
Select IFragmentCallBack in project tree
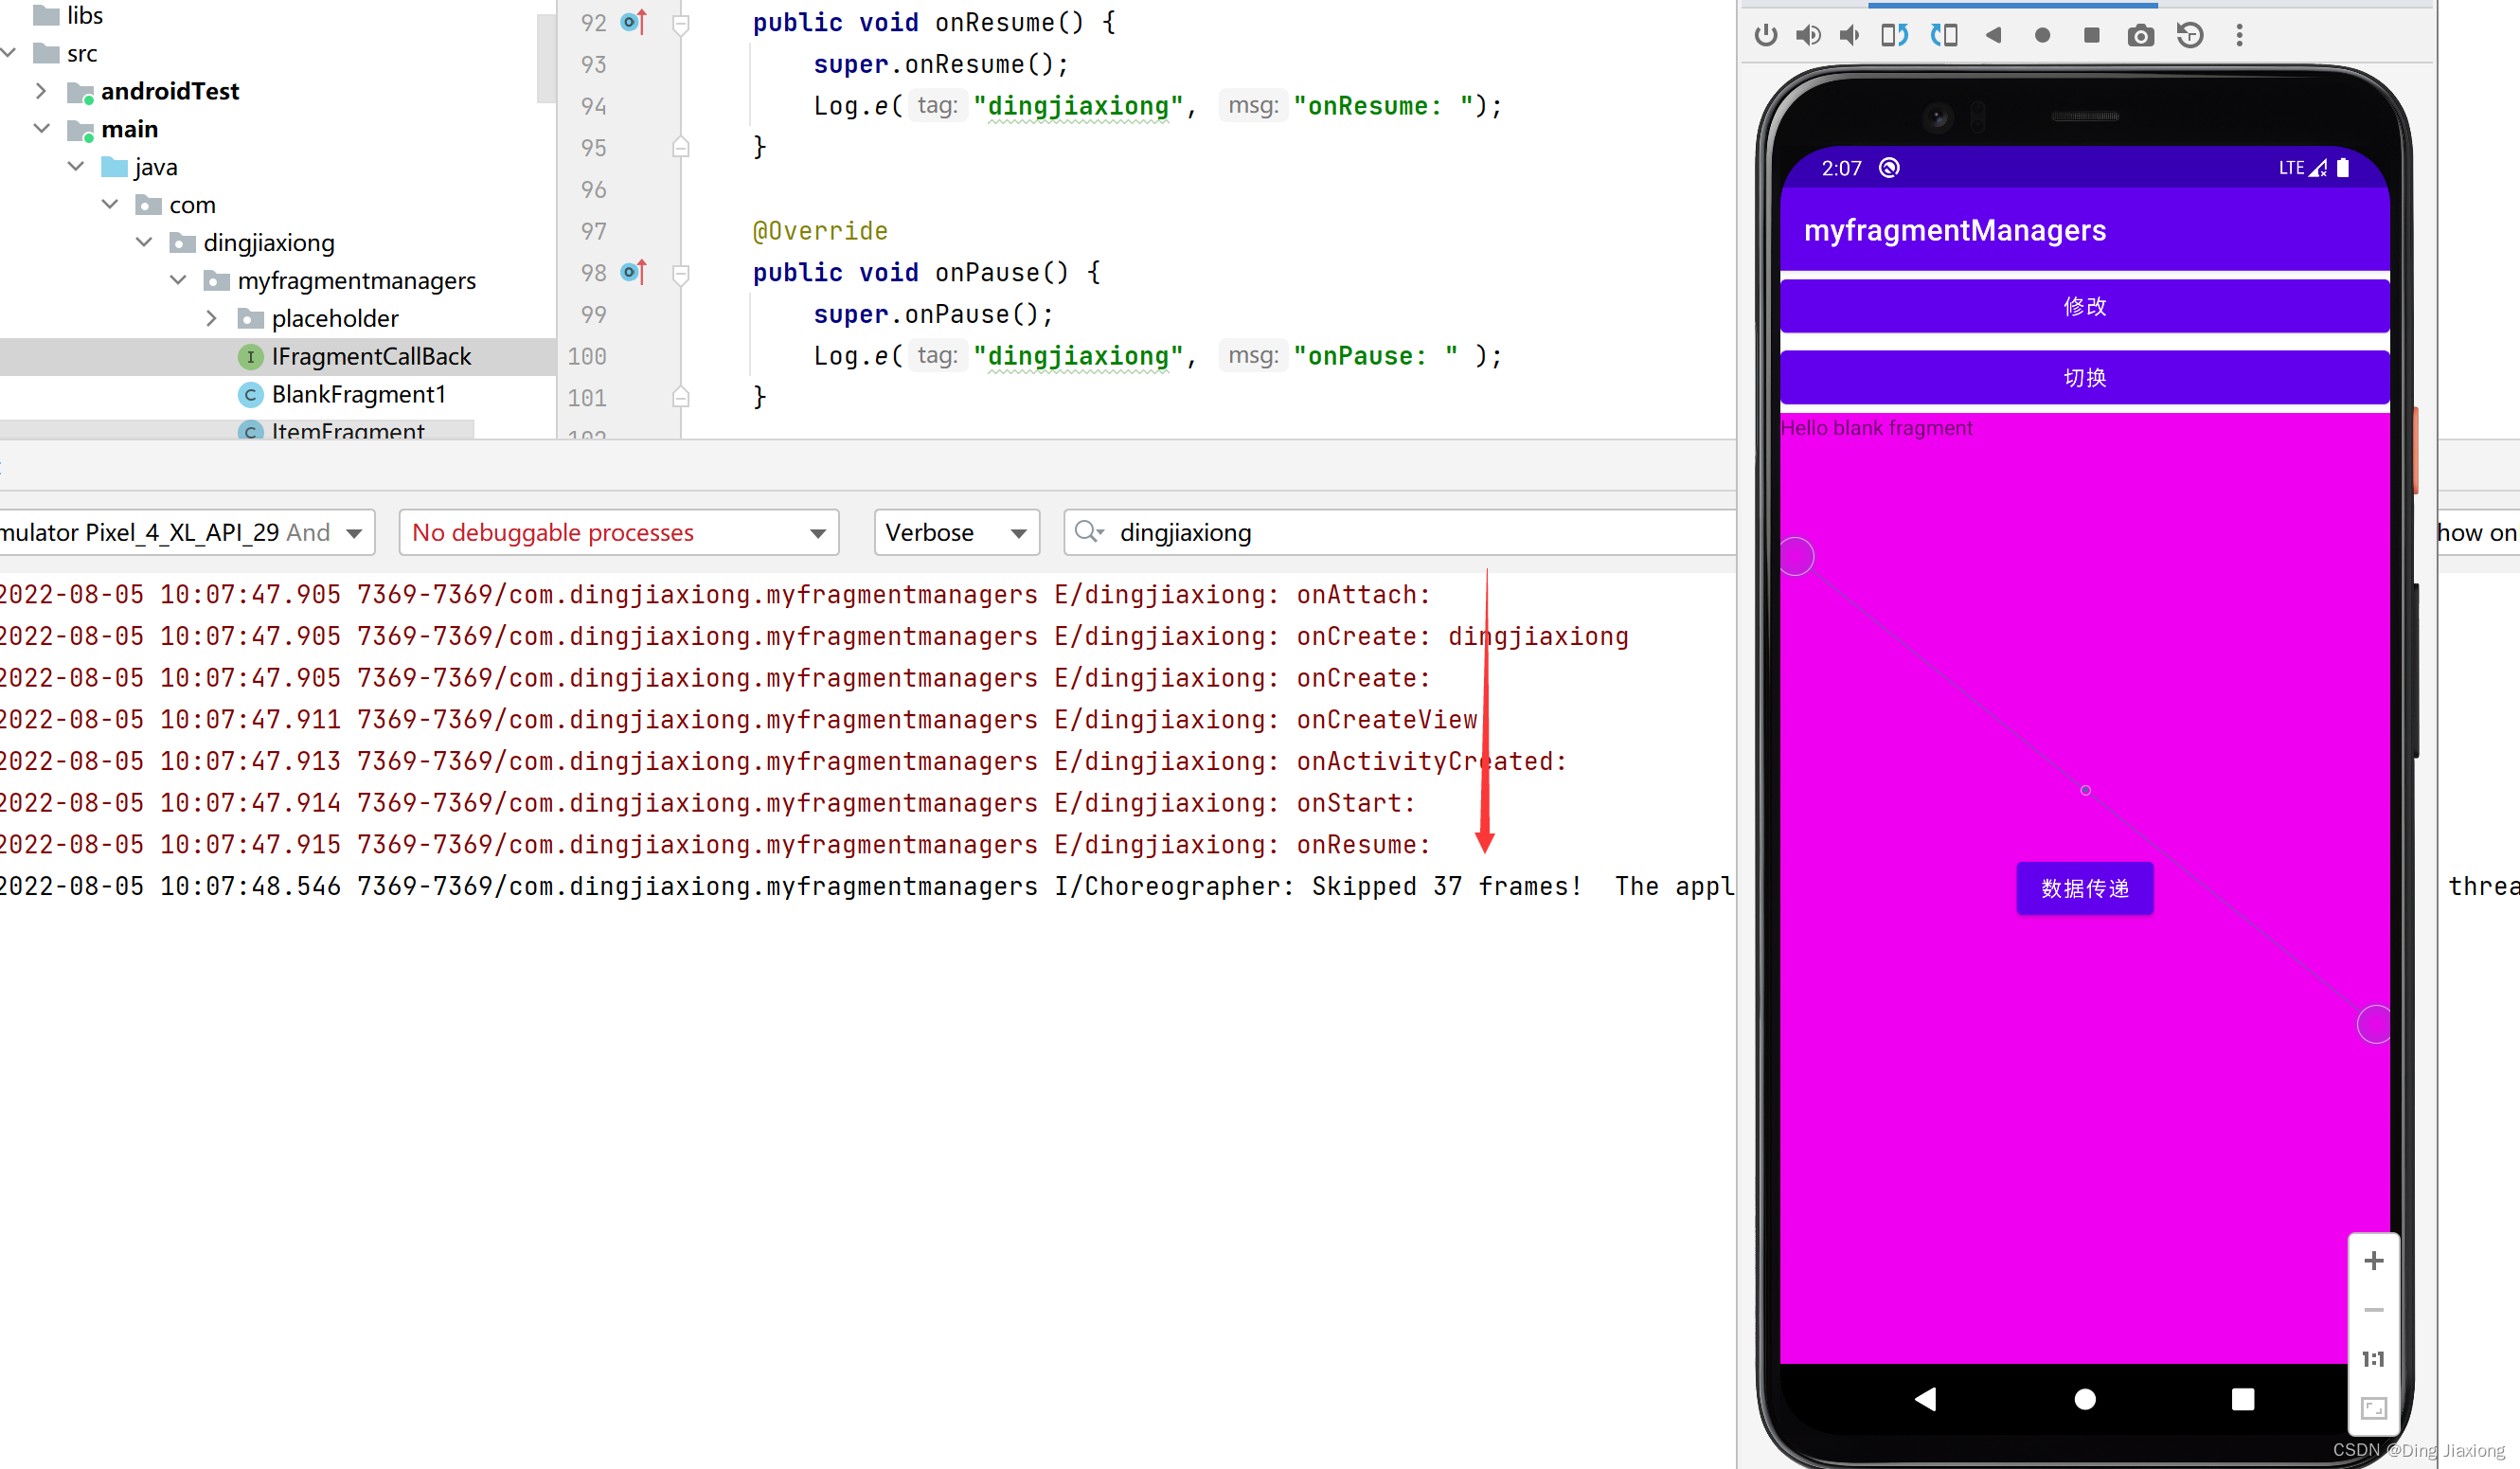click(371, 357)
